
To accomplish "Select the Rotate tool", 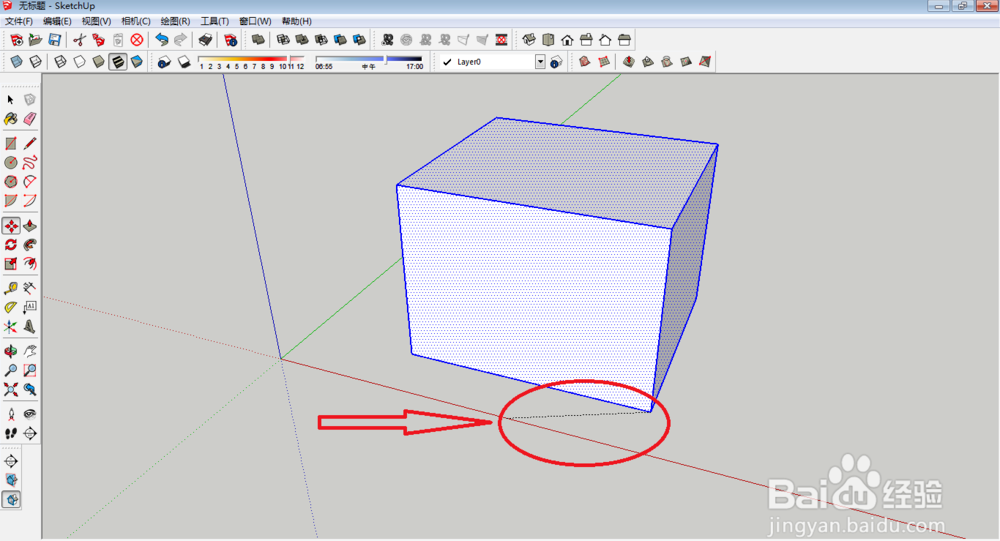I will (10, 245).
